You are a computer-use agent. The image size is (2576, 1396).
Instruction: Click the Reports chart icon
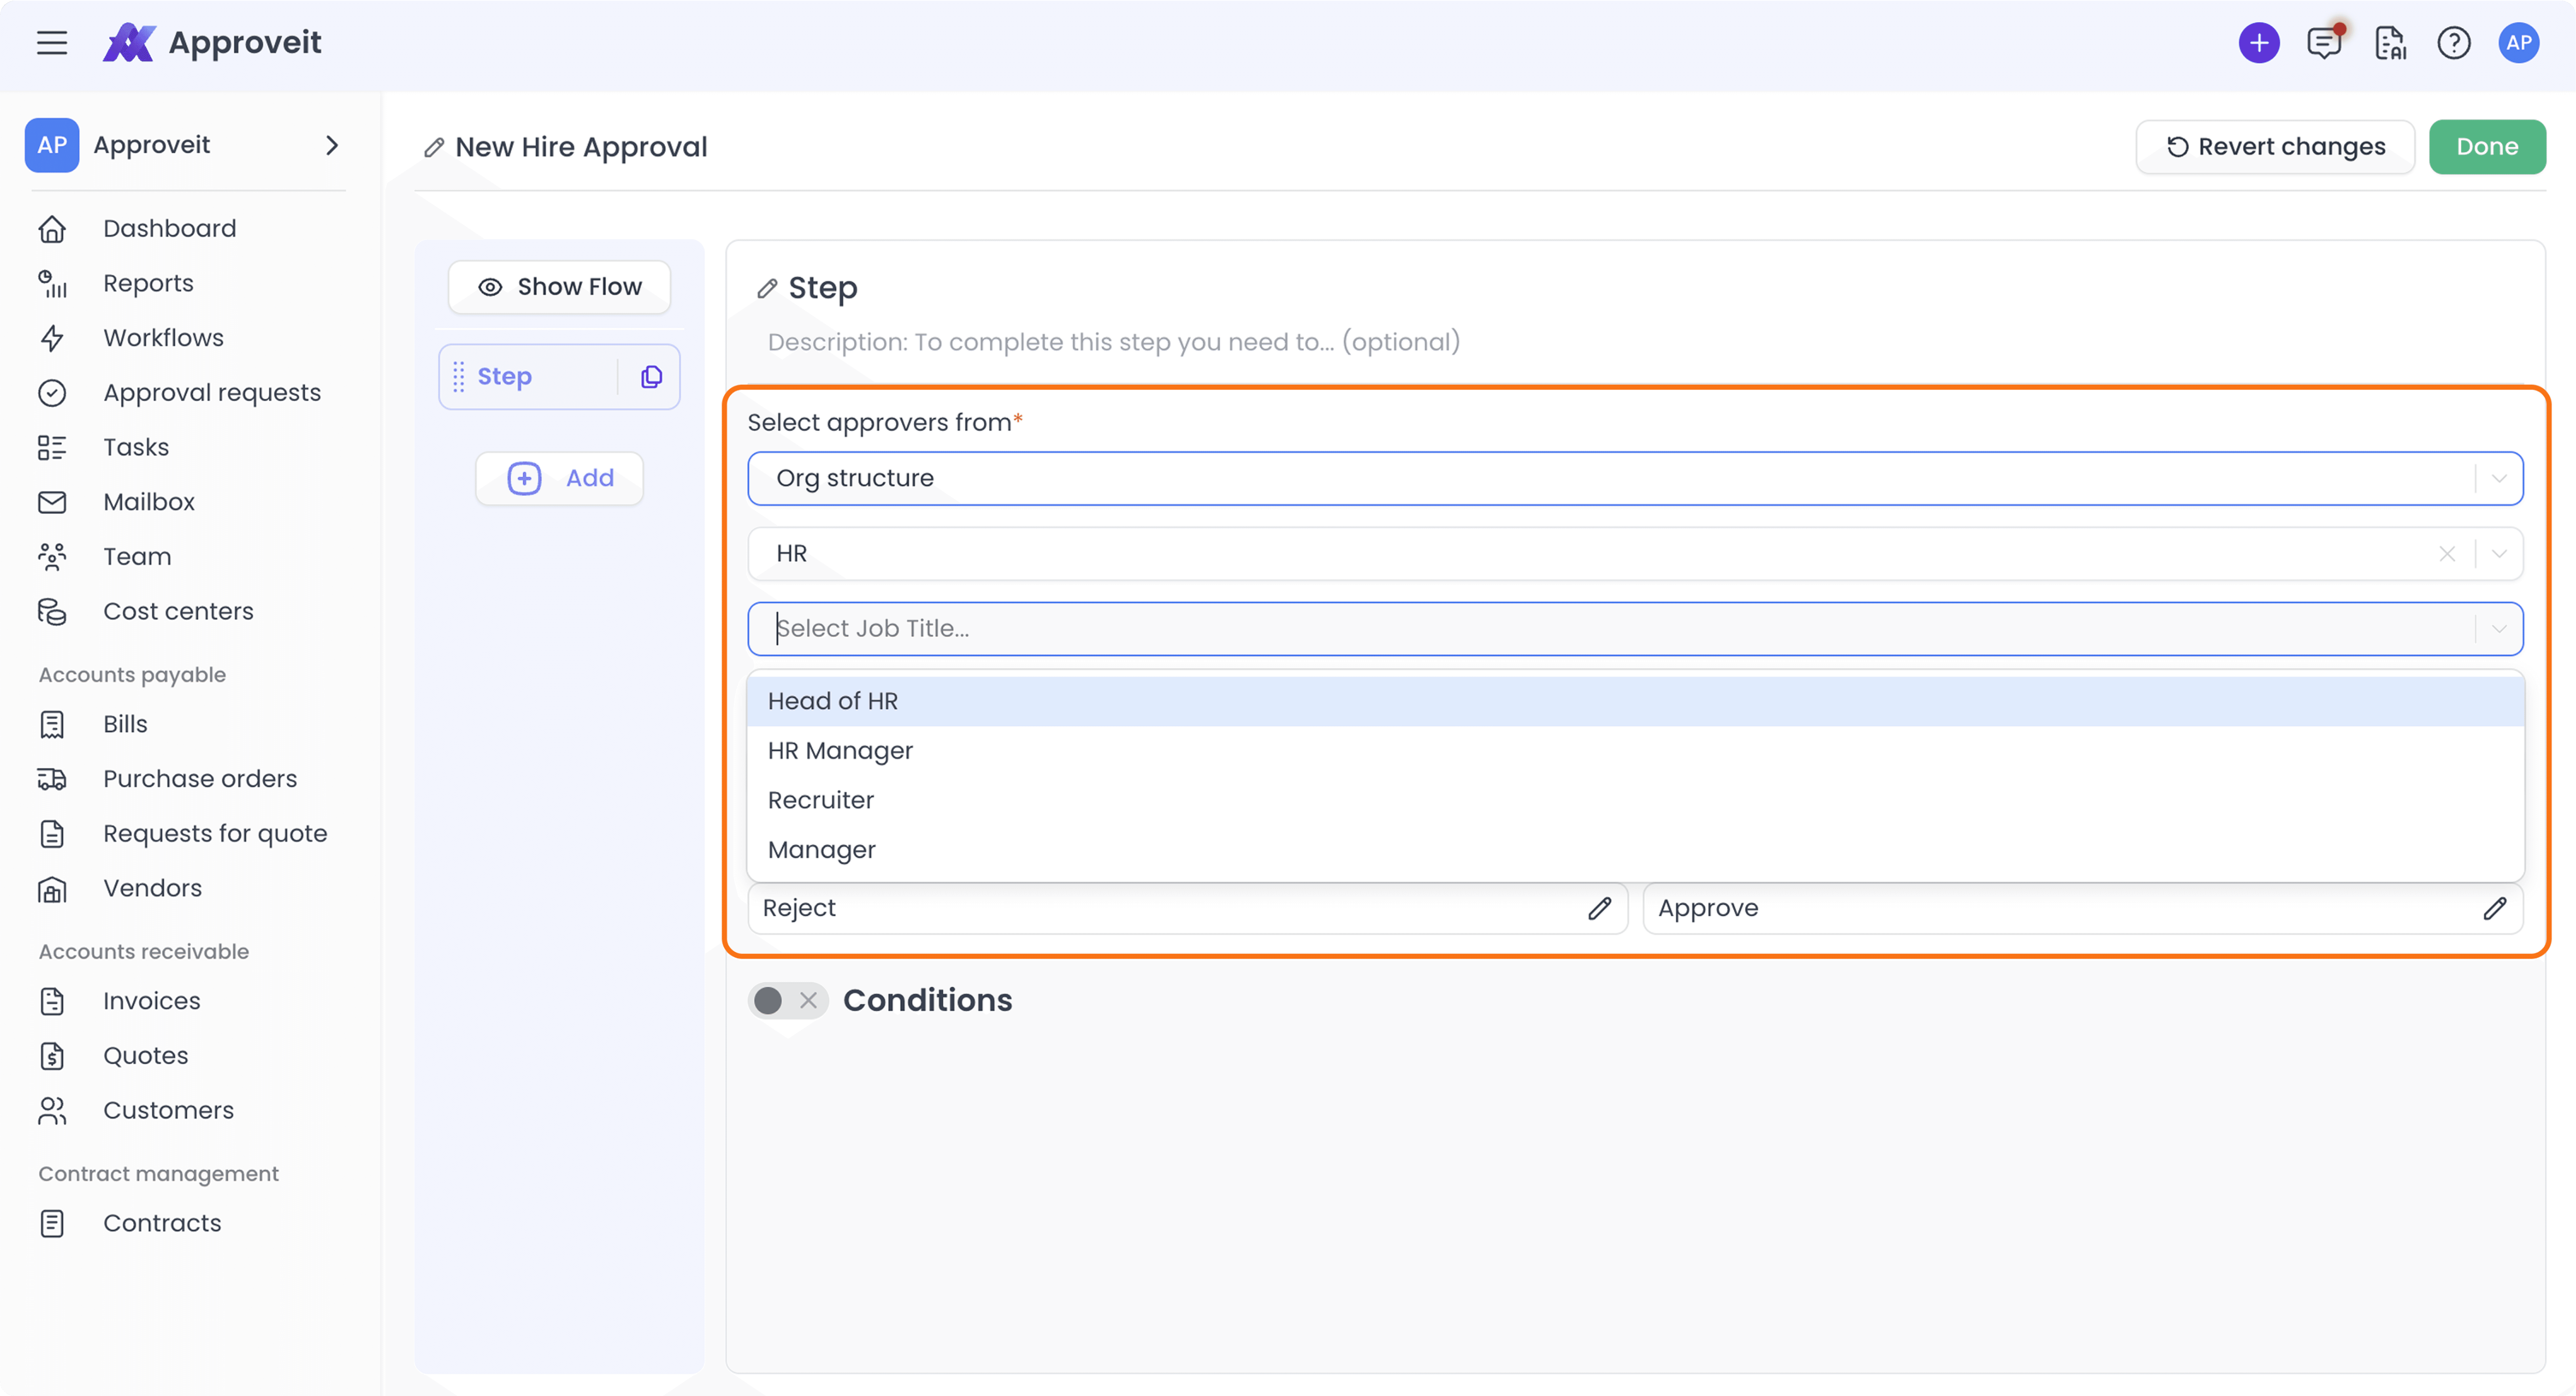[x=52, y=284]
